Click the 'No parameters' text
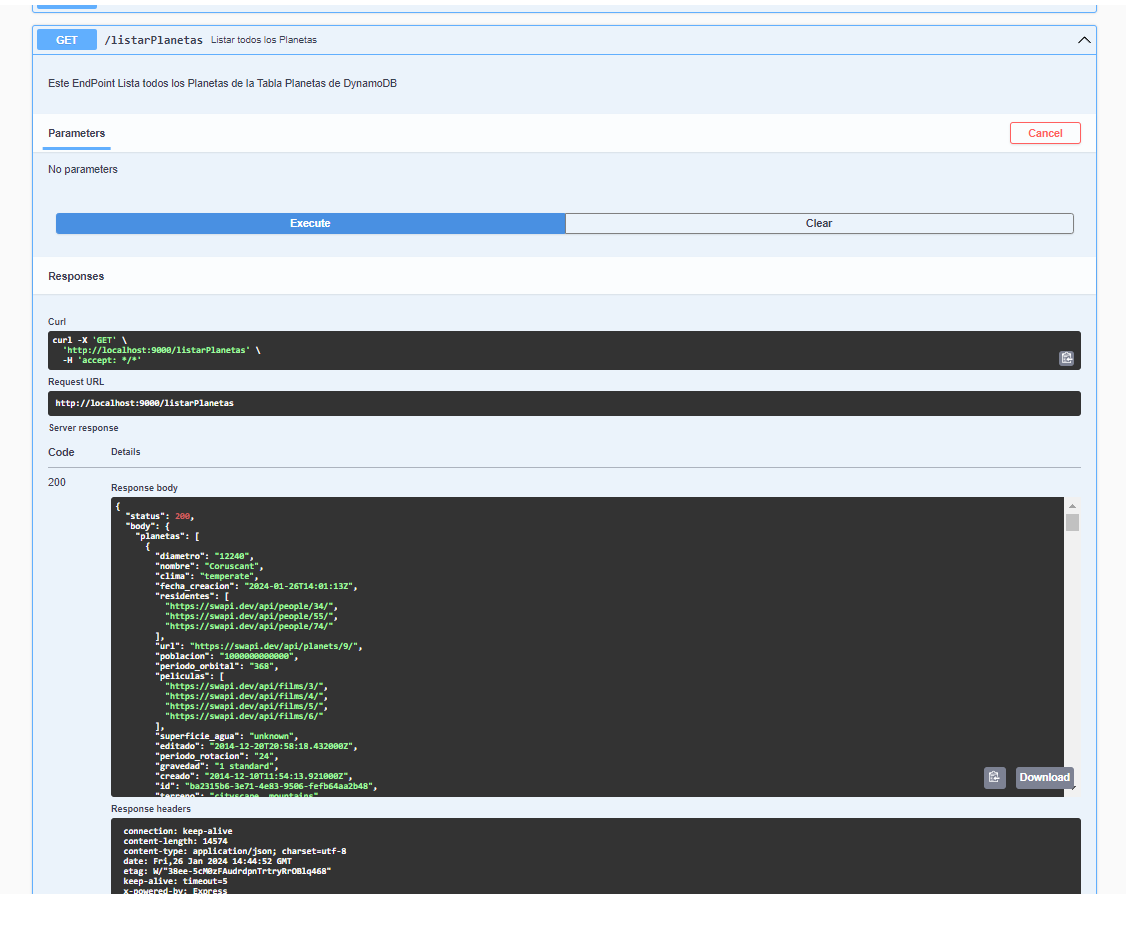Image resolution: width=1126 pixels, height=930 pixels. pos(83,169)
